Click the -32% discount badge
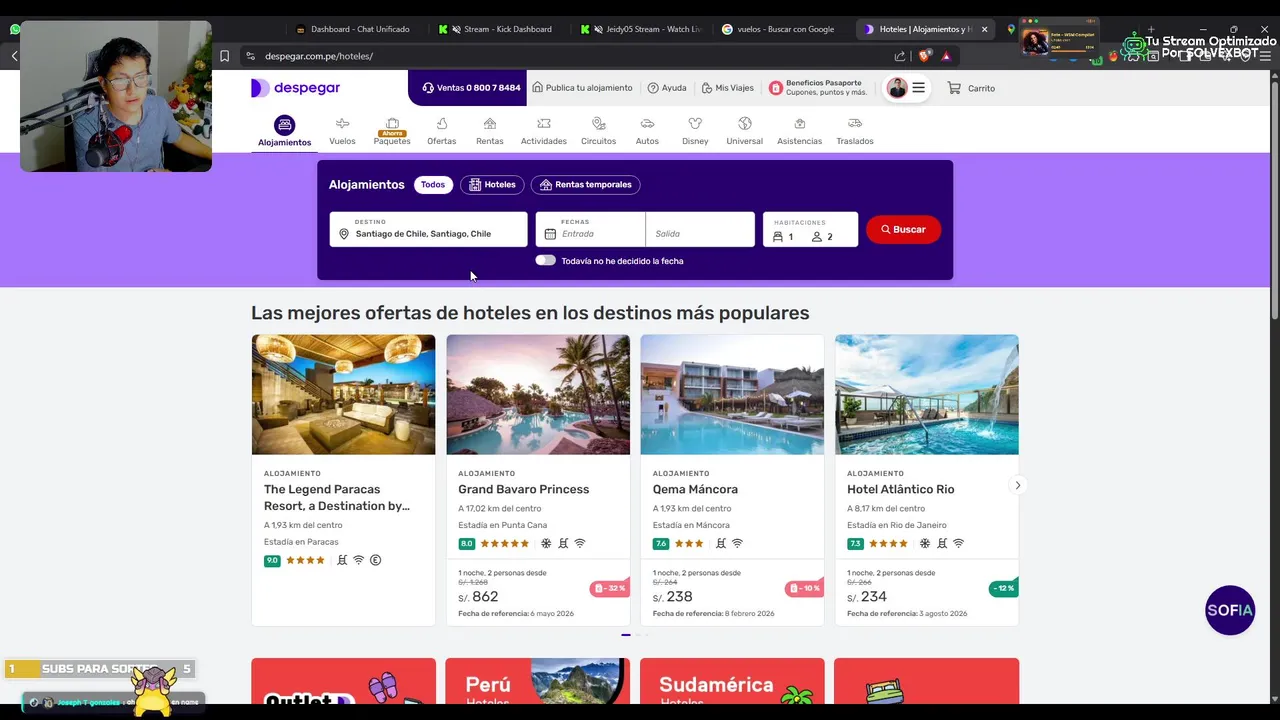1280x720 pixels. coord(608,588)
